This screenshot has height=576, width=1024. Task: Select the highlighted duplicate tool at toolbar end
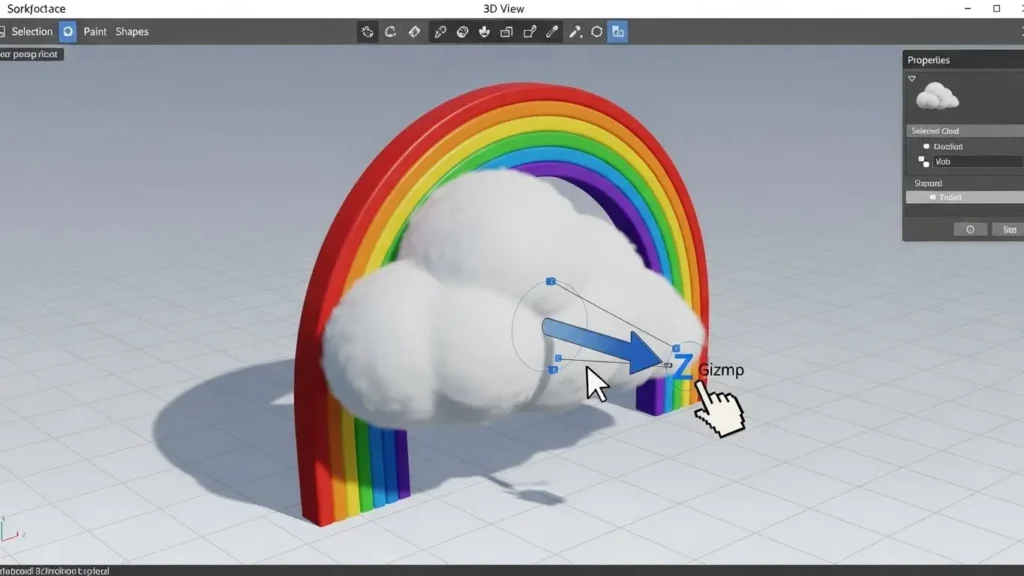click(x=618, y=31)
